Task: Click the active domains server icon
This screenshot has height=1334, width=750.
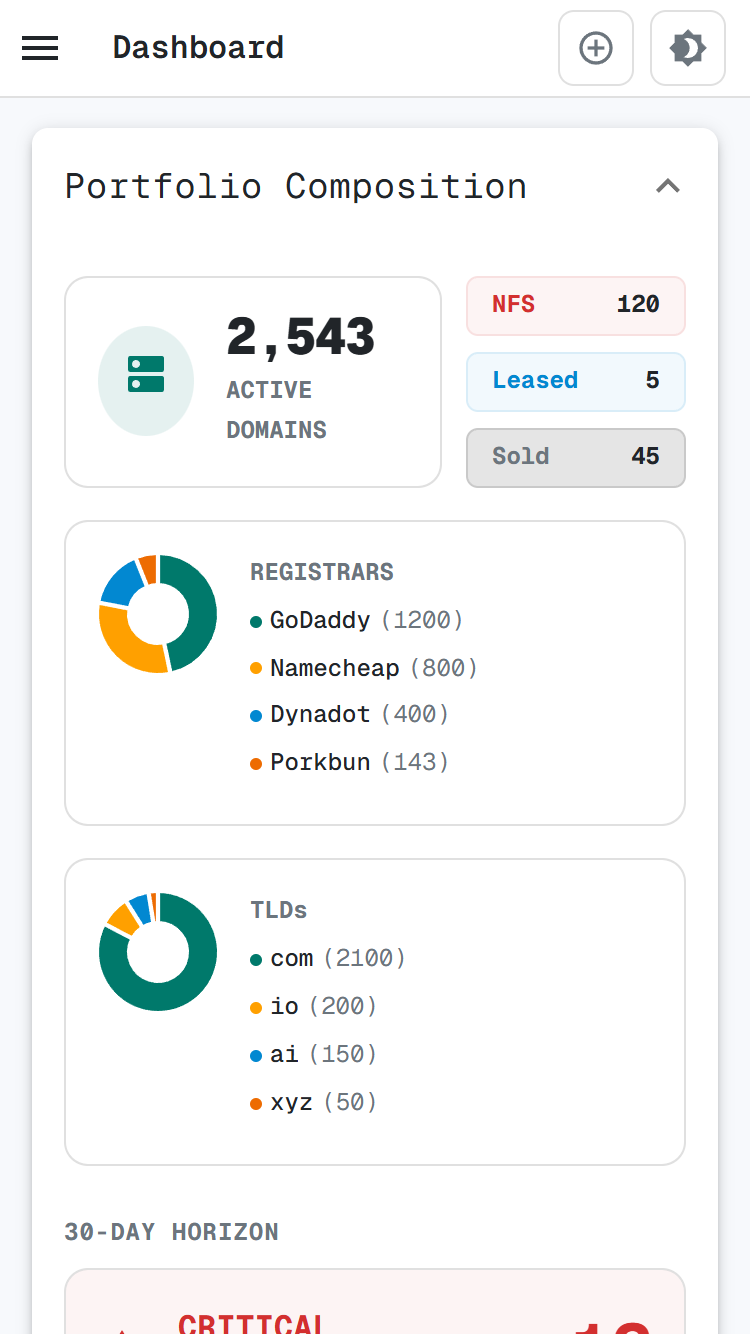Action: (146, 381)
